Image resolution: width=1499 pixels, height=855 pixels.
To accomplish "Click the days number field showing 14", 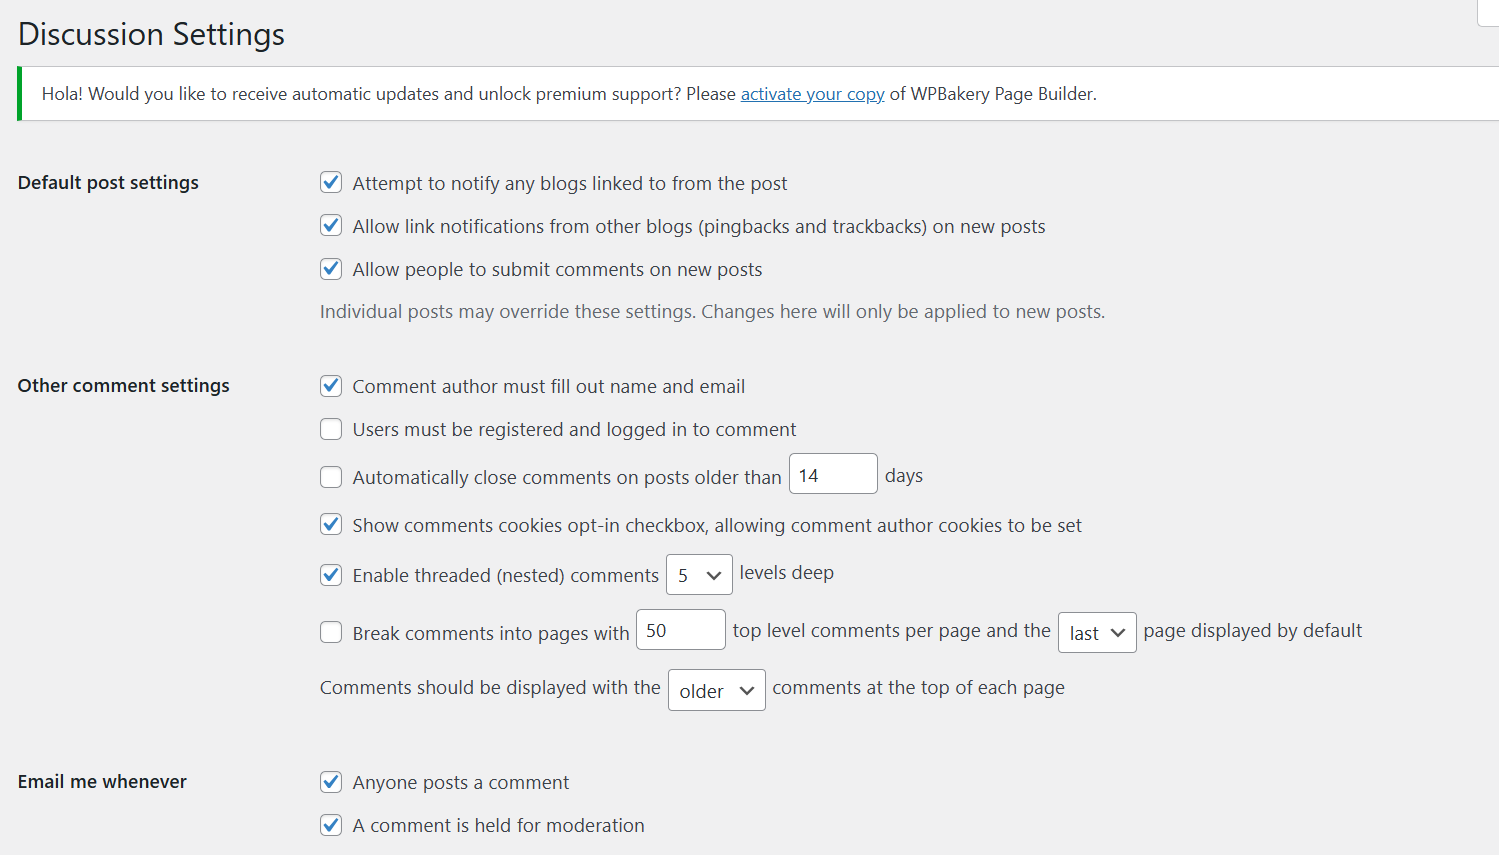I will pos(833,474).
